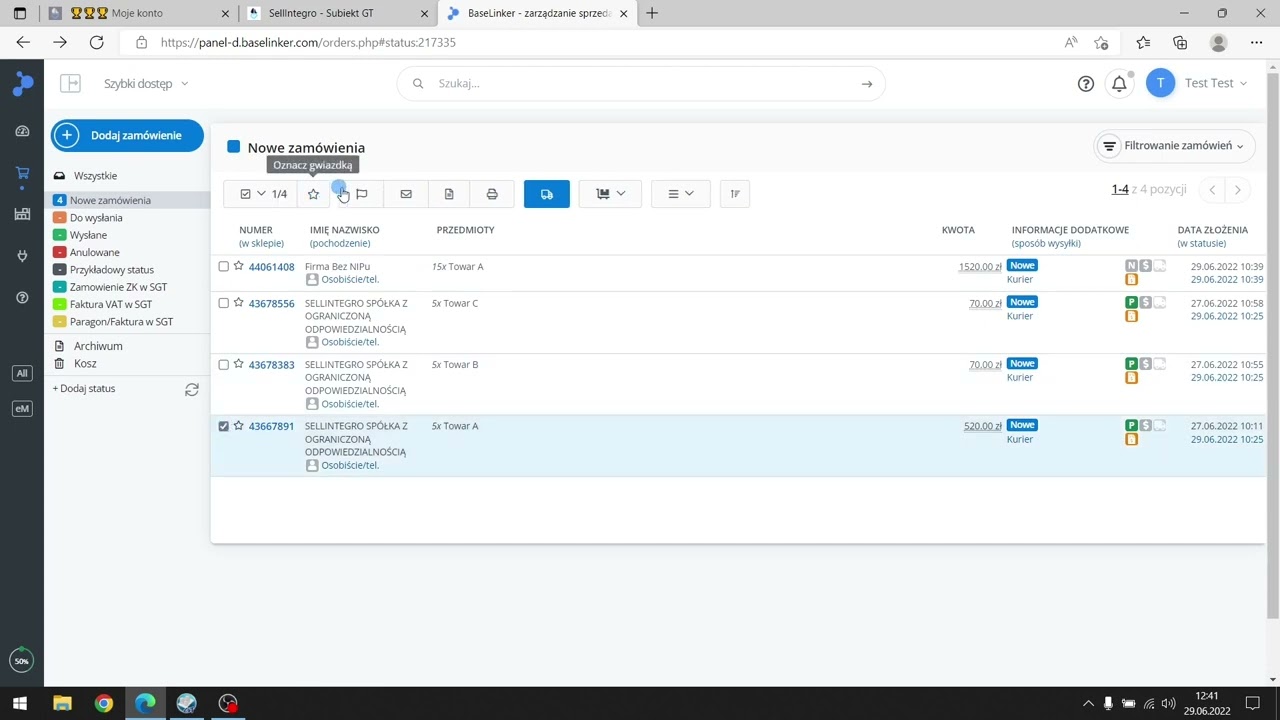
Task: Click the star icon in toolbar
Action: pyautogui.click(x=313, y=194)
